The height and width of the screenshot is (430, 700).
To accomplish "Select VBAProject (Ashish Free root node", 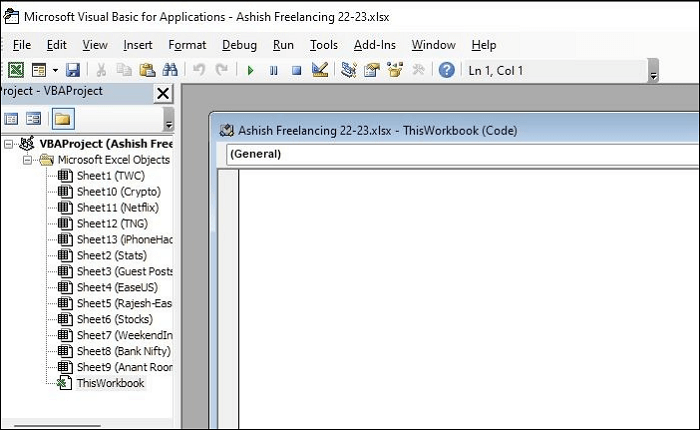I will pyautogui.click(x=106, y=144).
